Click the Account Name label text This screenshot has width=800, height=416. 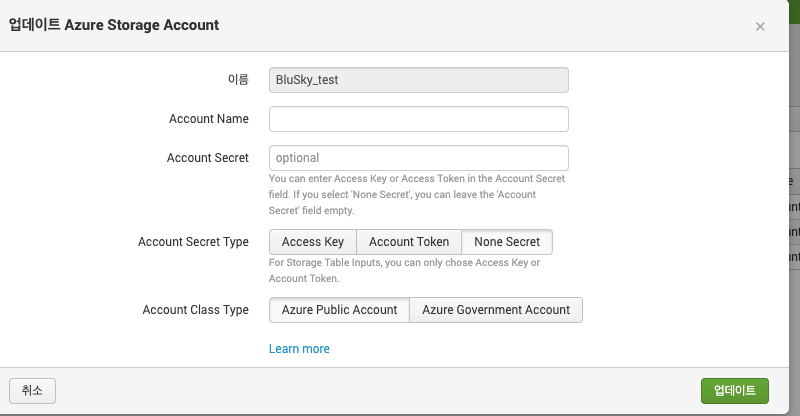pos(209,119)
